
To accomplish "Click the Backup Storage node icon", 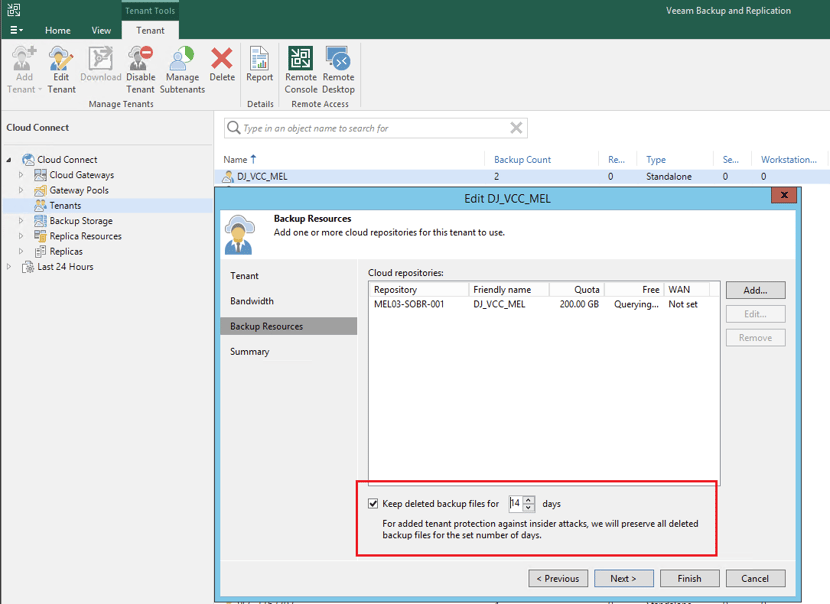I will click(40, 221).
